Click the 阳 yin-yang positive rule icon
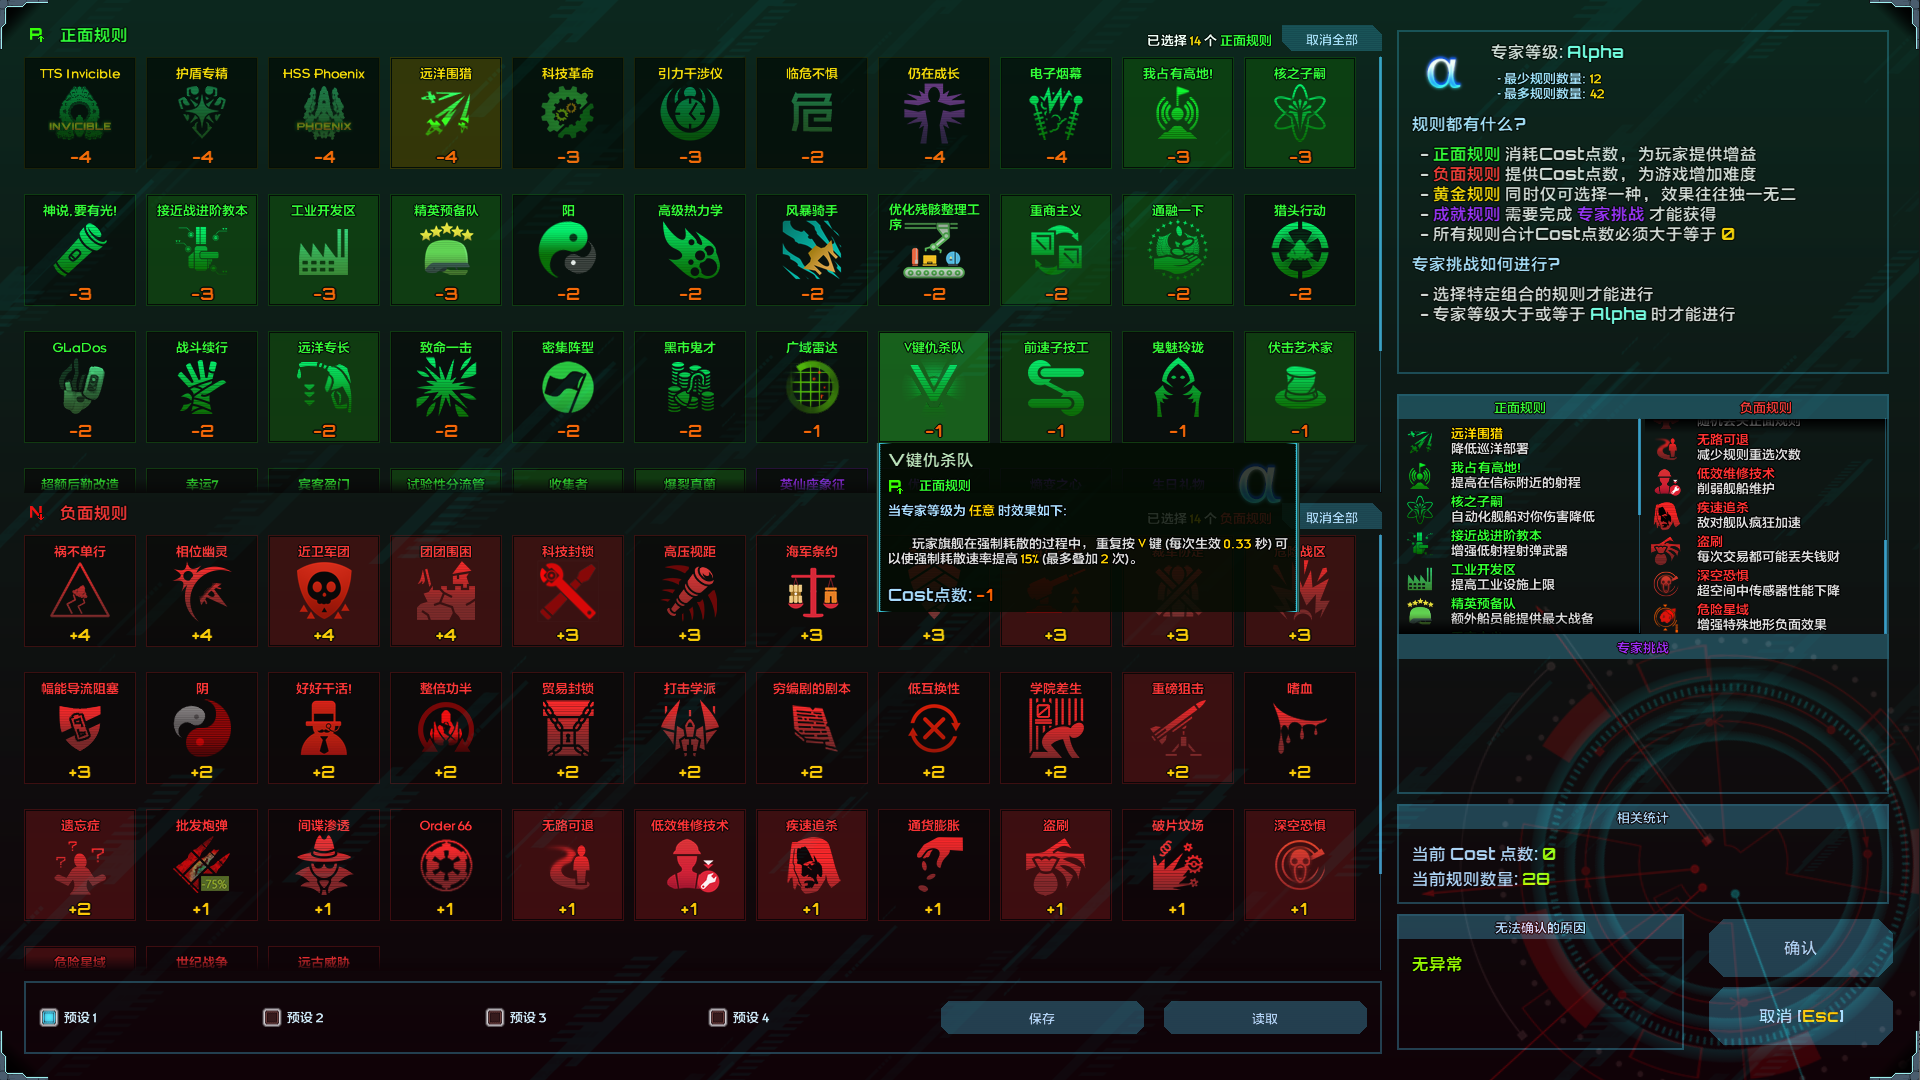 [x=568, y=249]
